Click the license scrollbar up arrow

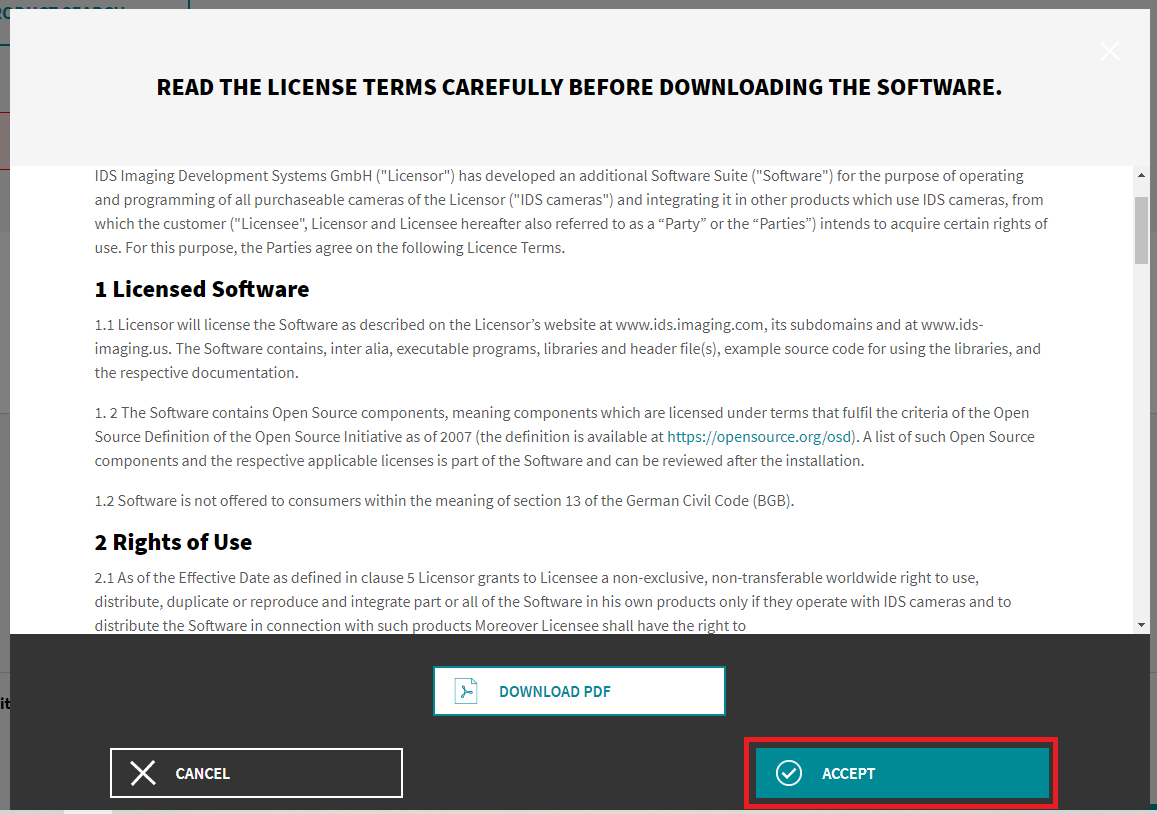tap(1141, 175)
